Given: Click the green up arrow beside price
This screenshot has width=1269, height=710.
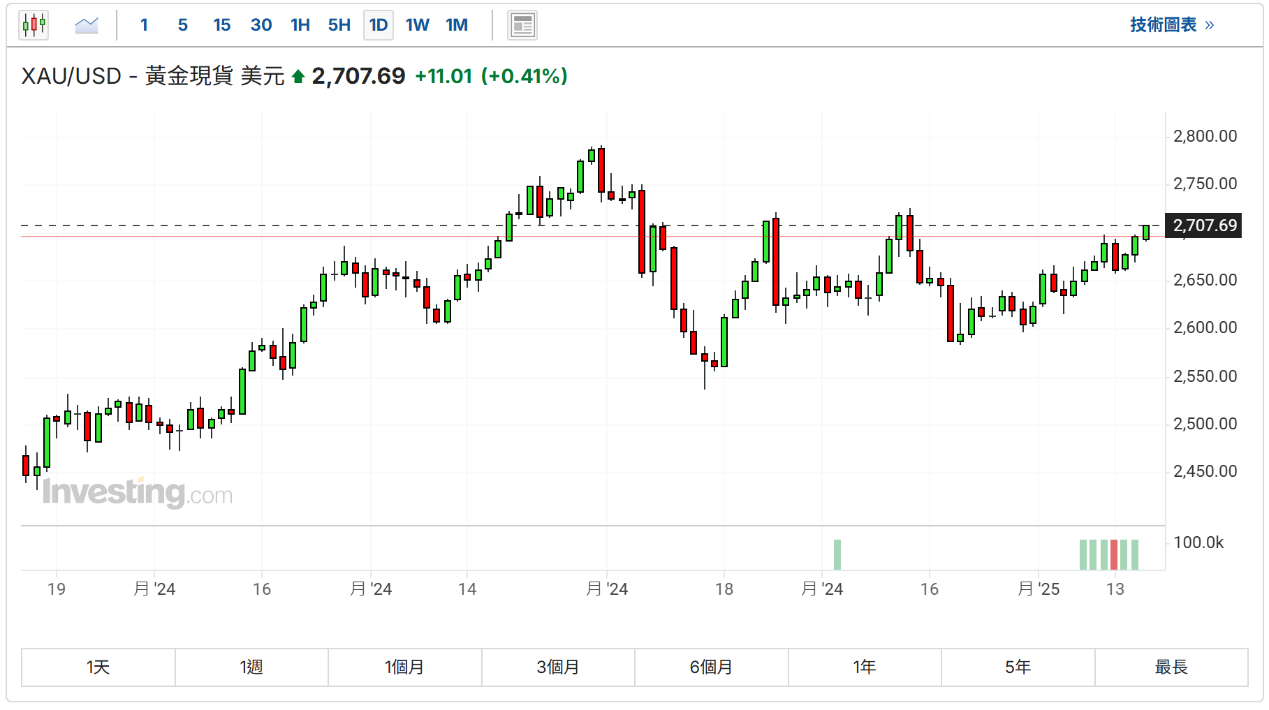Looking at the screenshot, I should point(298,77).
